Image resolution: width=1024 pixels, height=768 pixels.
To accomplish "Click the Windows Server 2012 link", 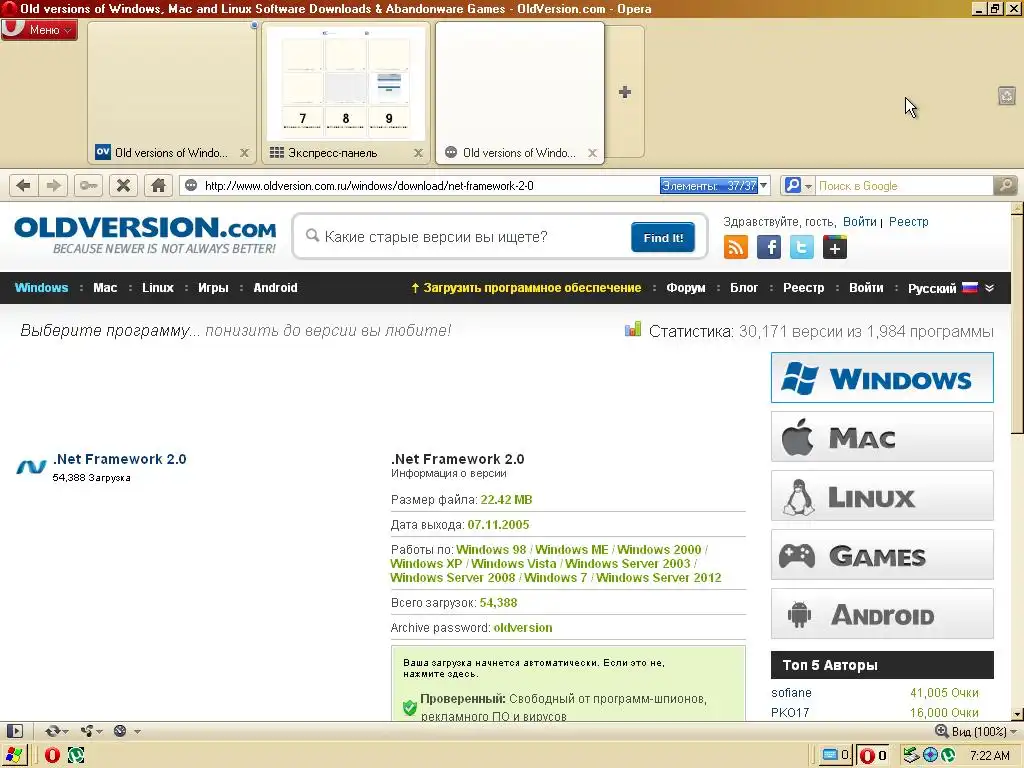I will (x=658, y=578).
